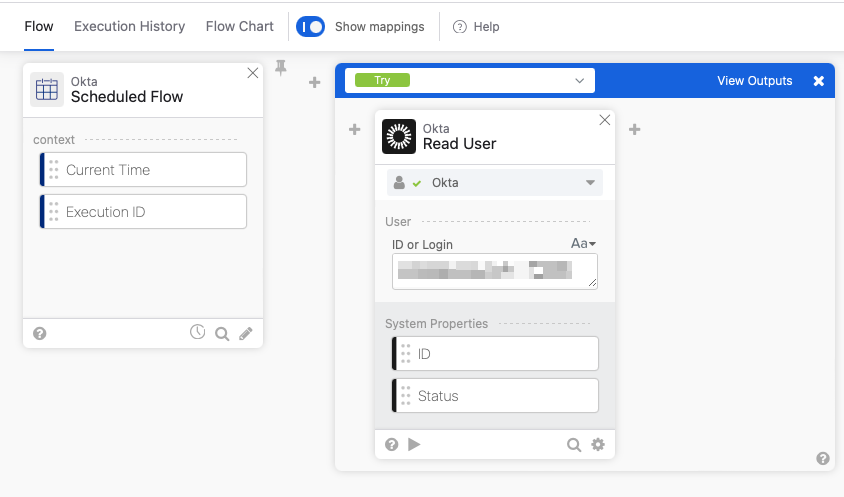844x497 pixels.
Task: Click plus icon right of Read User card
Action: click(635, 129)
